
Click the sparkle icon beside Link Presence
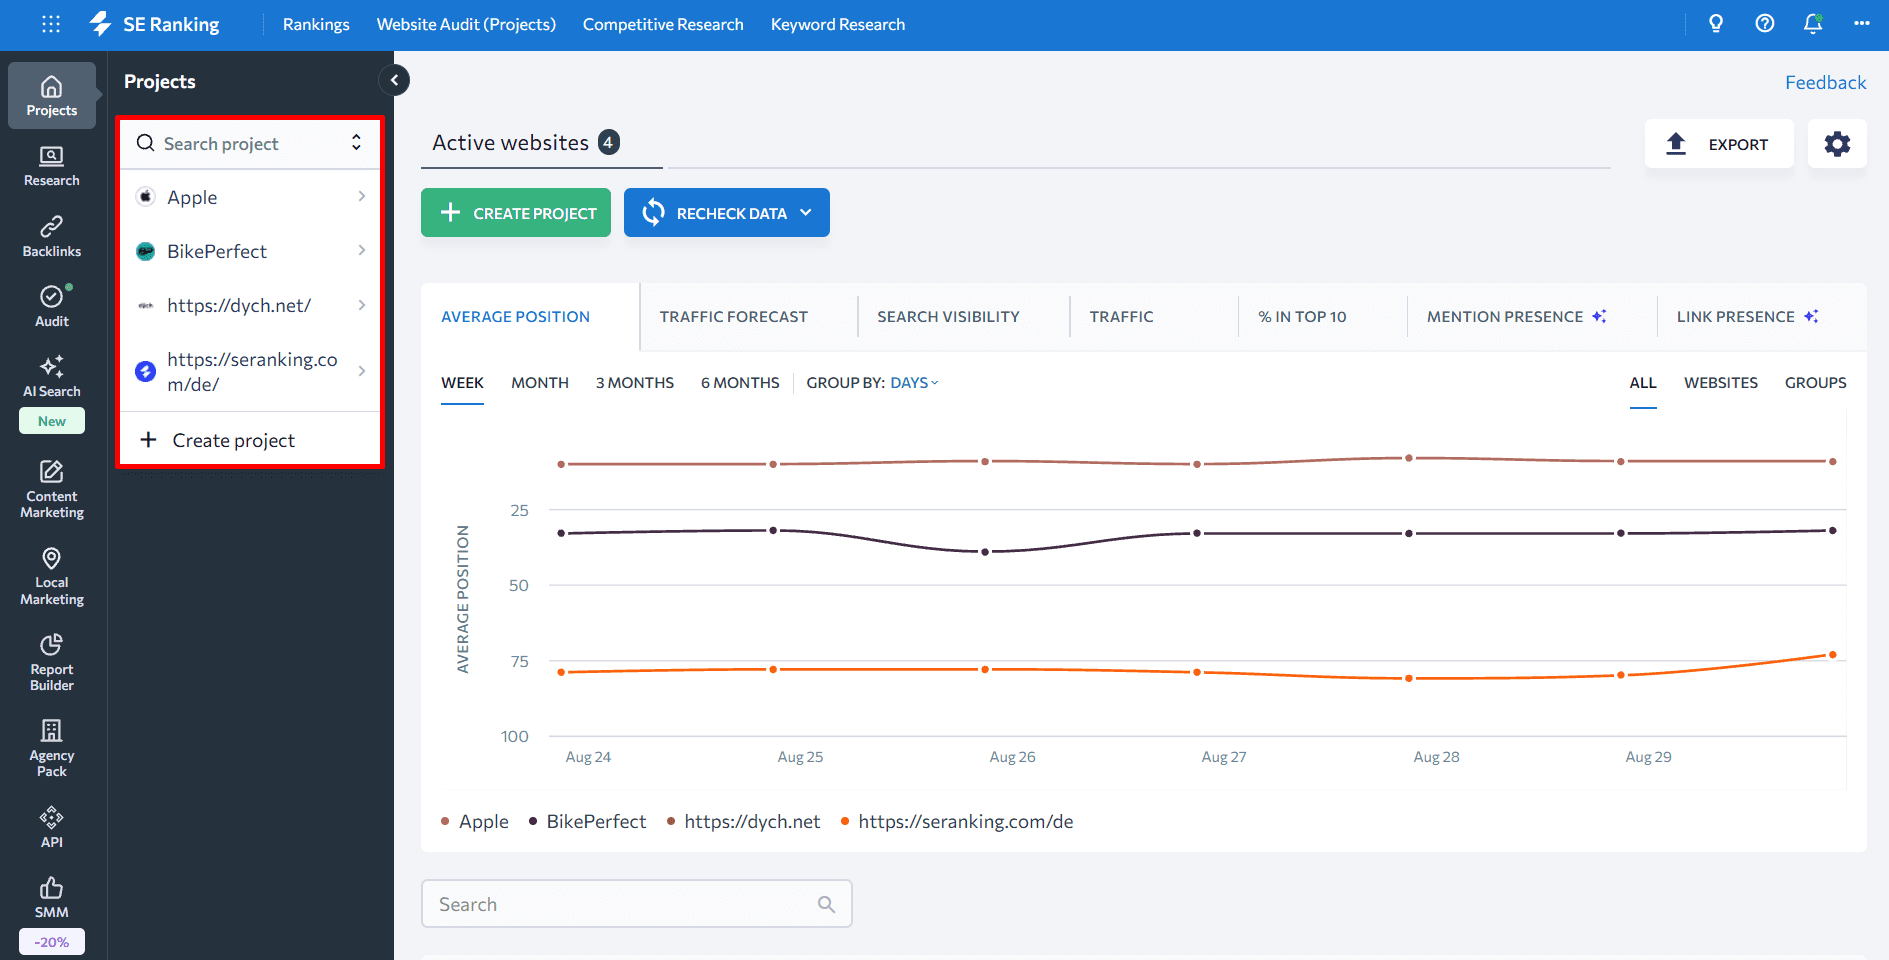(1811, 316)
